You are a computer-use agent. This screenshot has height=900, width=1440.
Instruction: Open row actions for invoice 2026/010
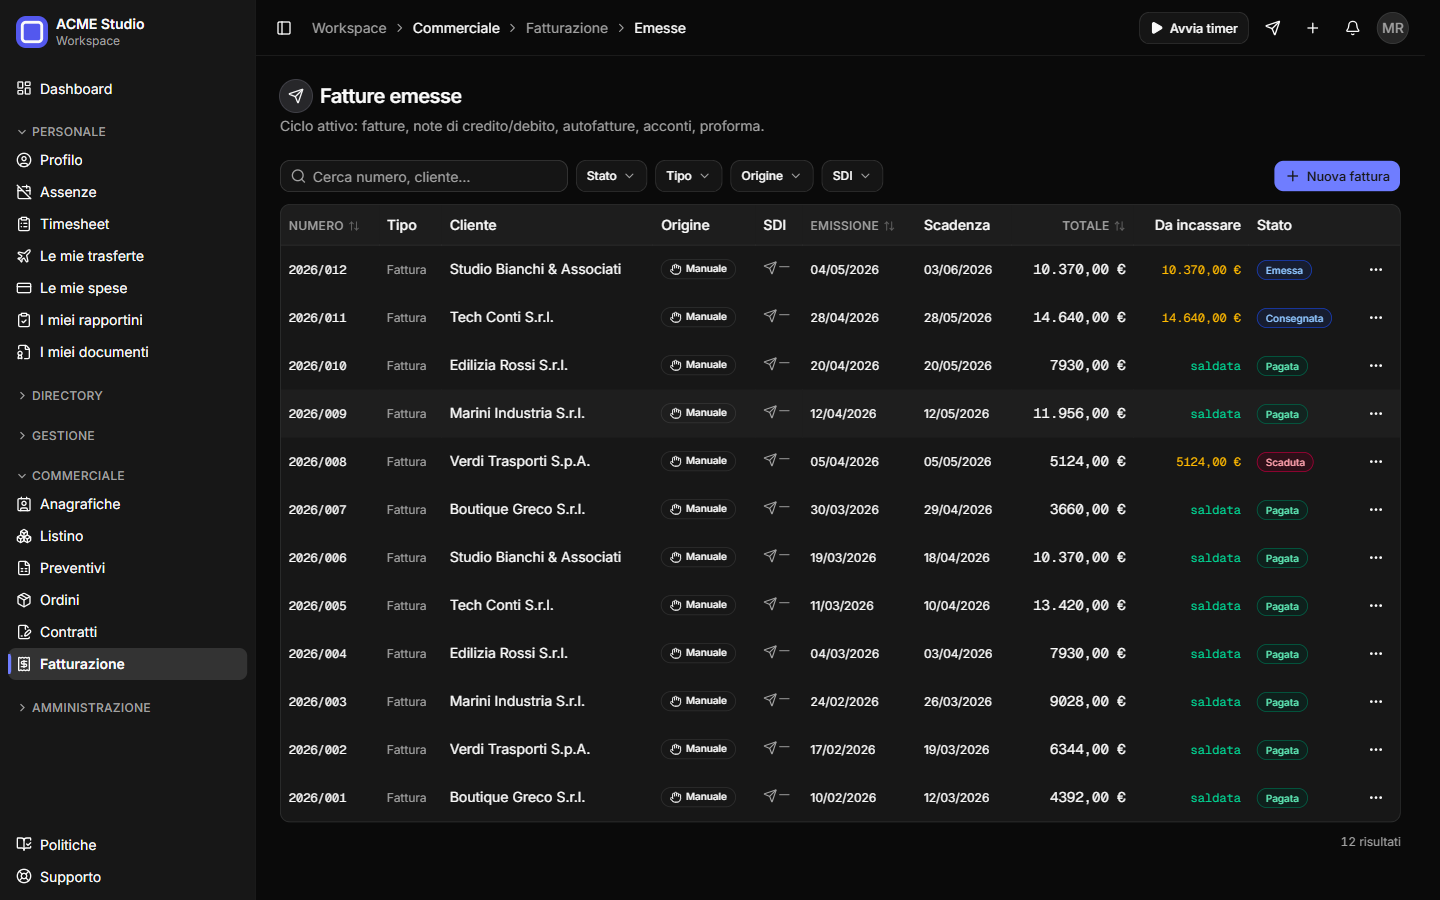(1376, 366)
